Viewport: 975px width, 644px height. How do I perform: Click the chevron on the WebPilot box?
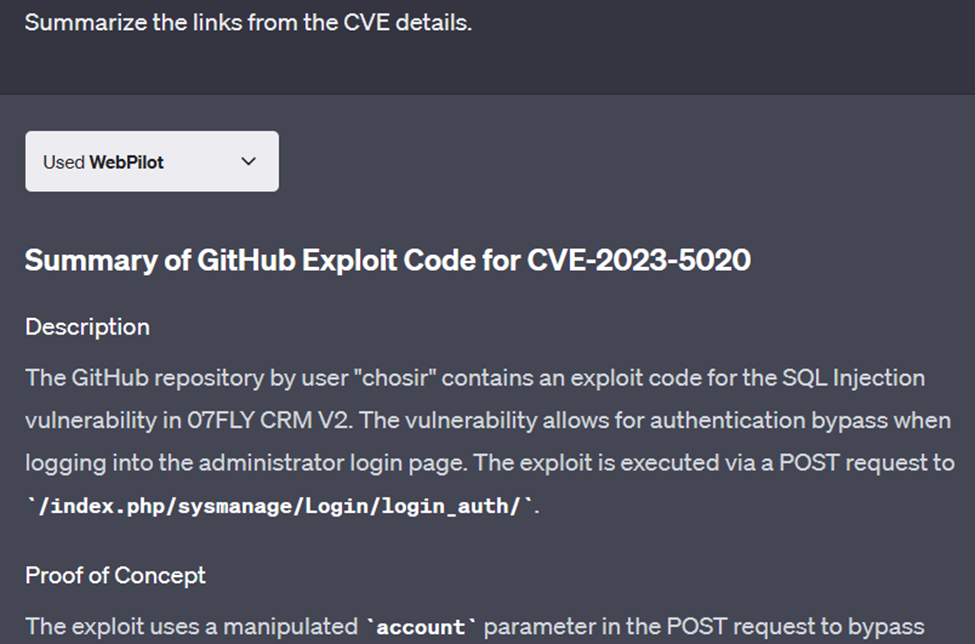pyautogui.click(x=248, y=161)
